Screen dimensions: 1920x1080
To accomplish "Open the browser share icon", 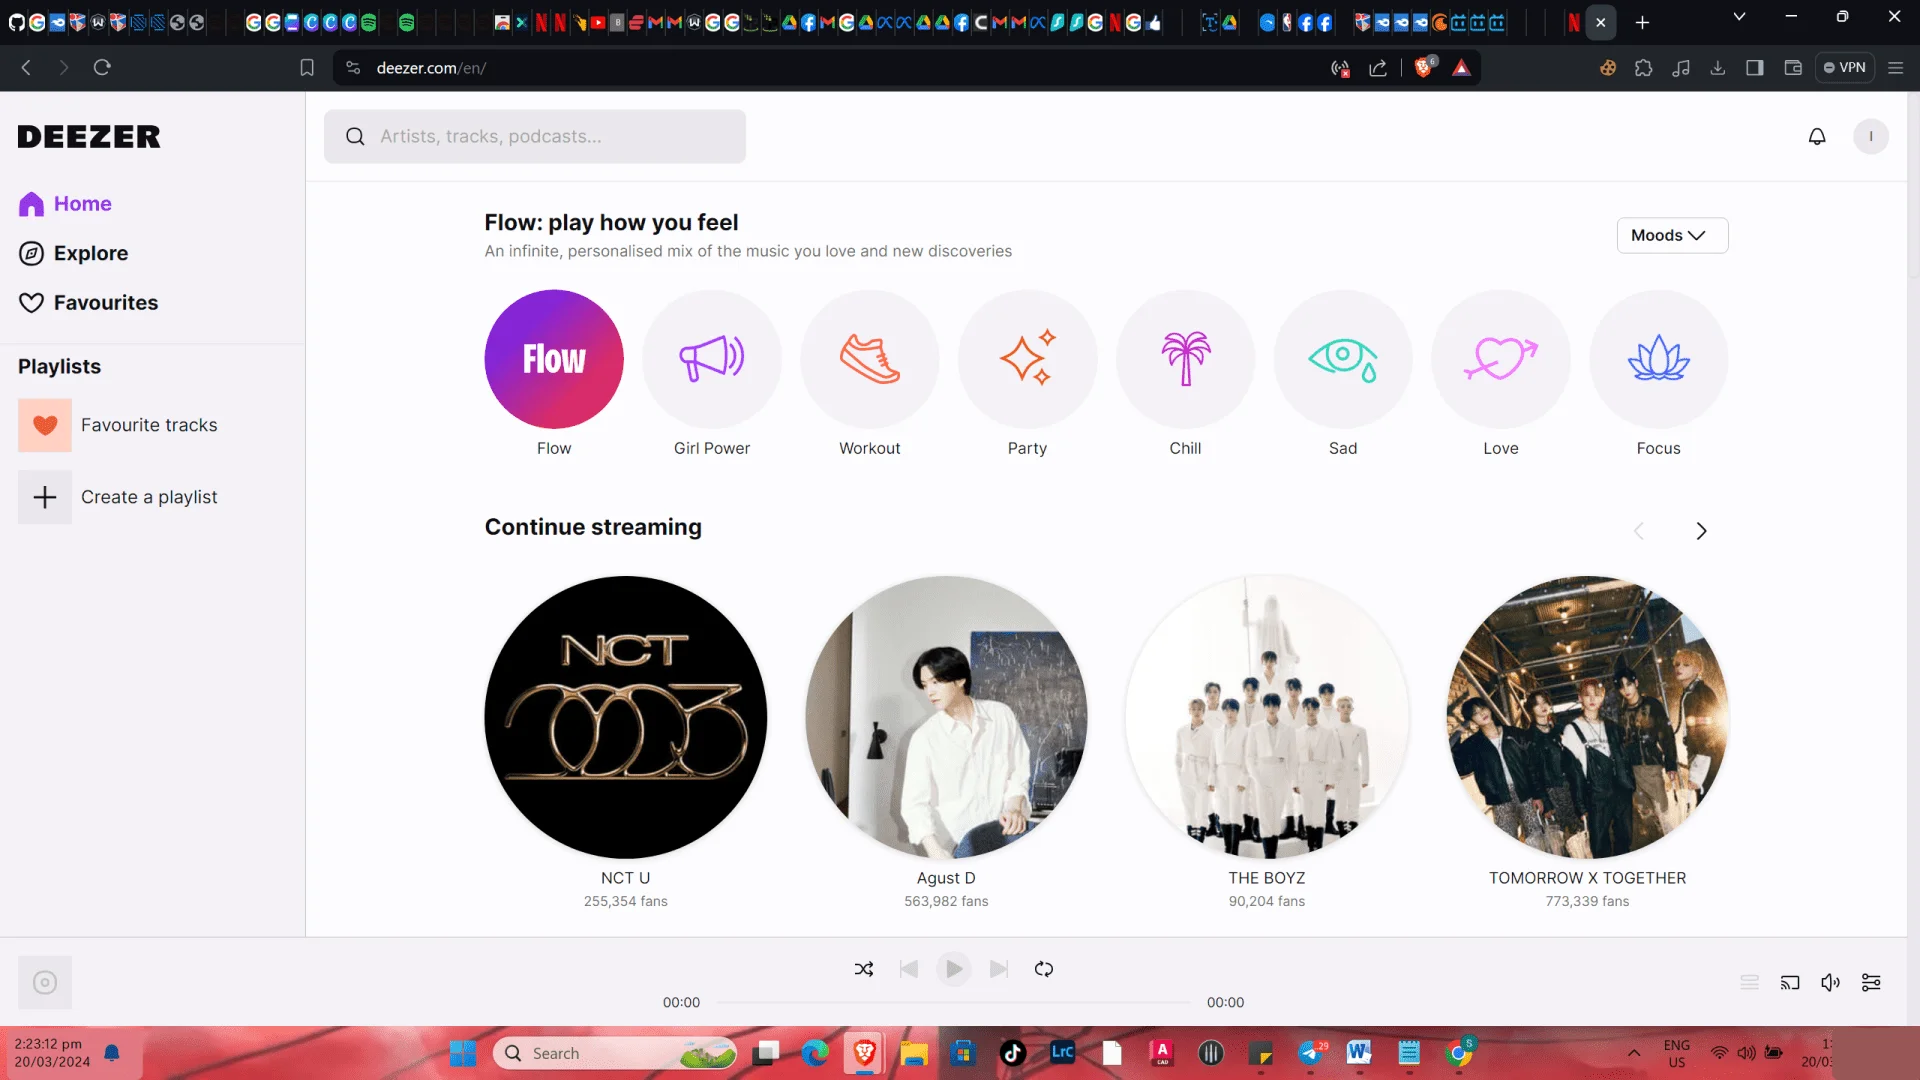I will pyautogui.click(x=1378, y=68).
